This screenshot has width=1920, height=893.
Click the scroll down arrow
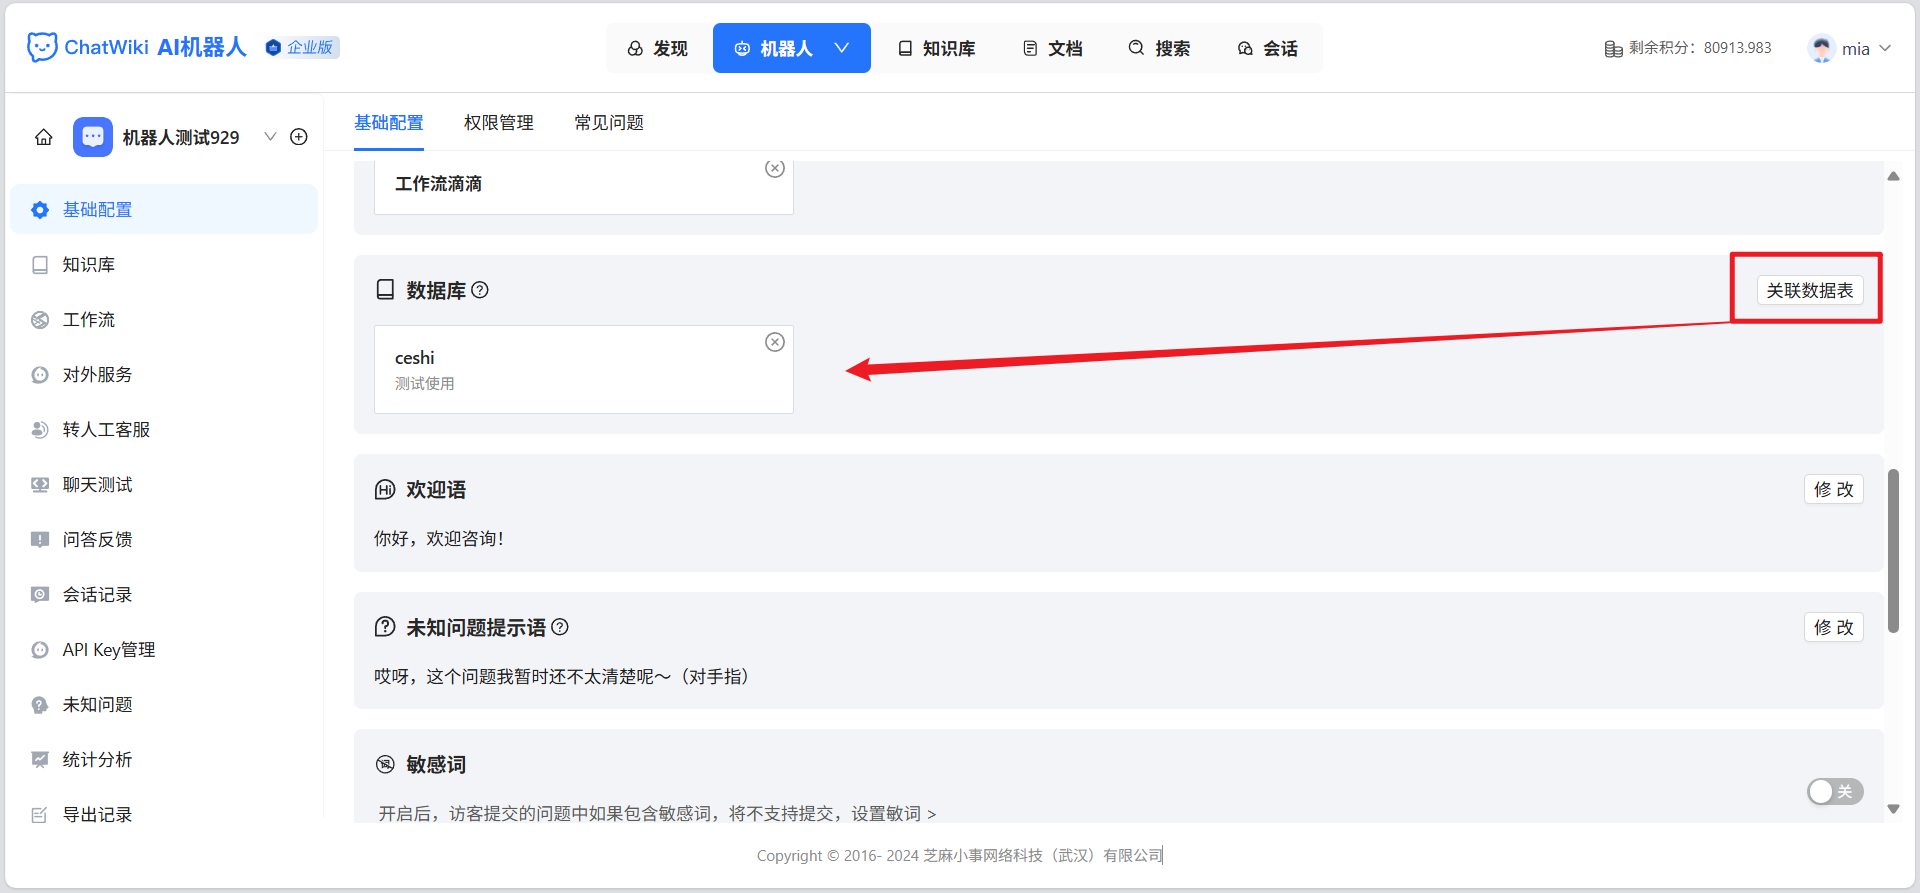(x=1893, y=809)
